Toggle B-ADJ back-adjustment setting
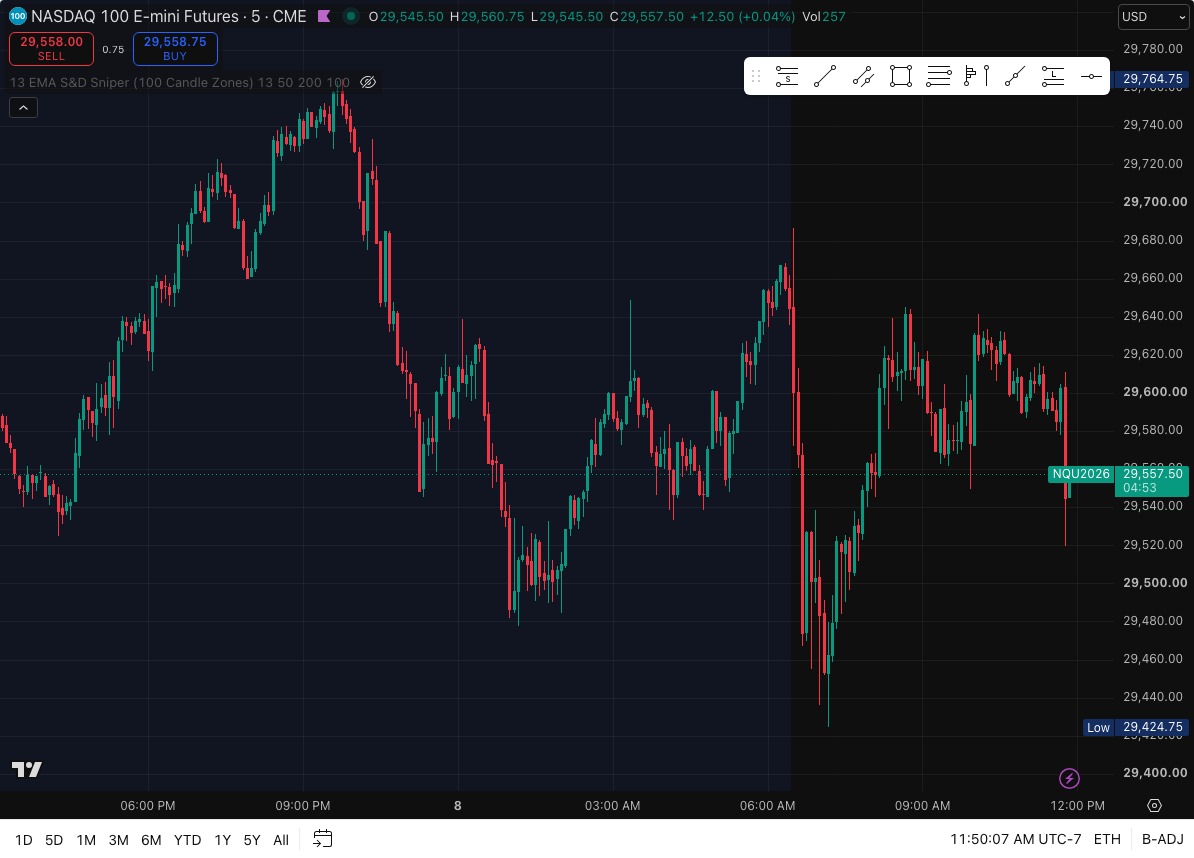Screen dimensions: 1194x858 pyautogui.click(x=1163, y=839)
